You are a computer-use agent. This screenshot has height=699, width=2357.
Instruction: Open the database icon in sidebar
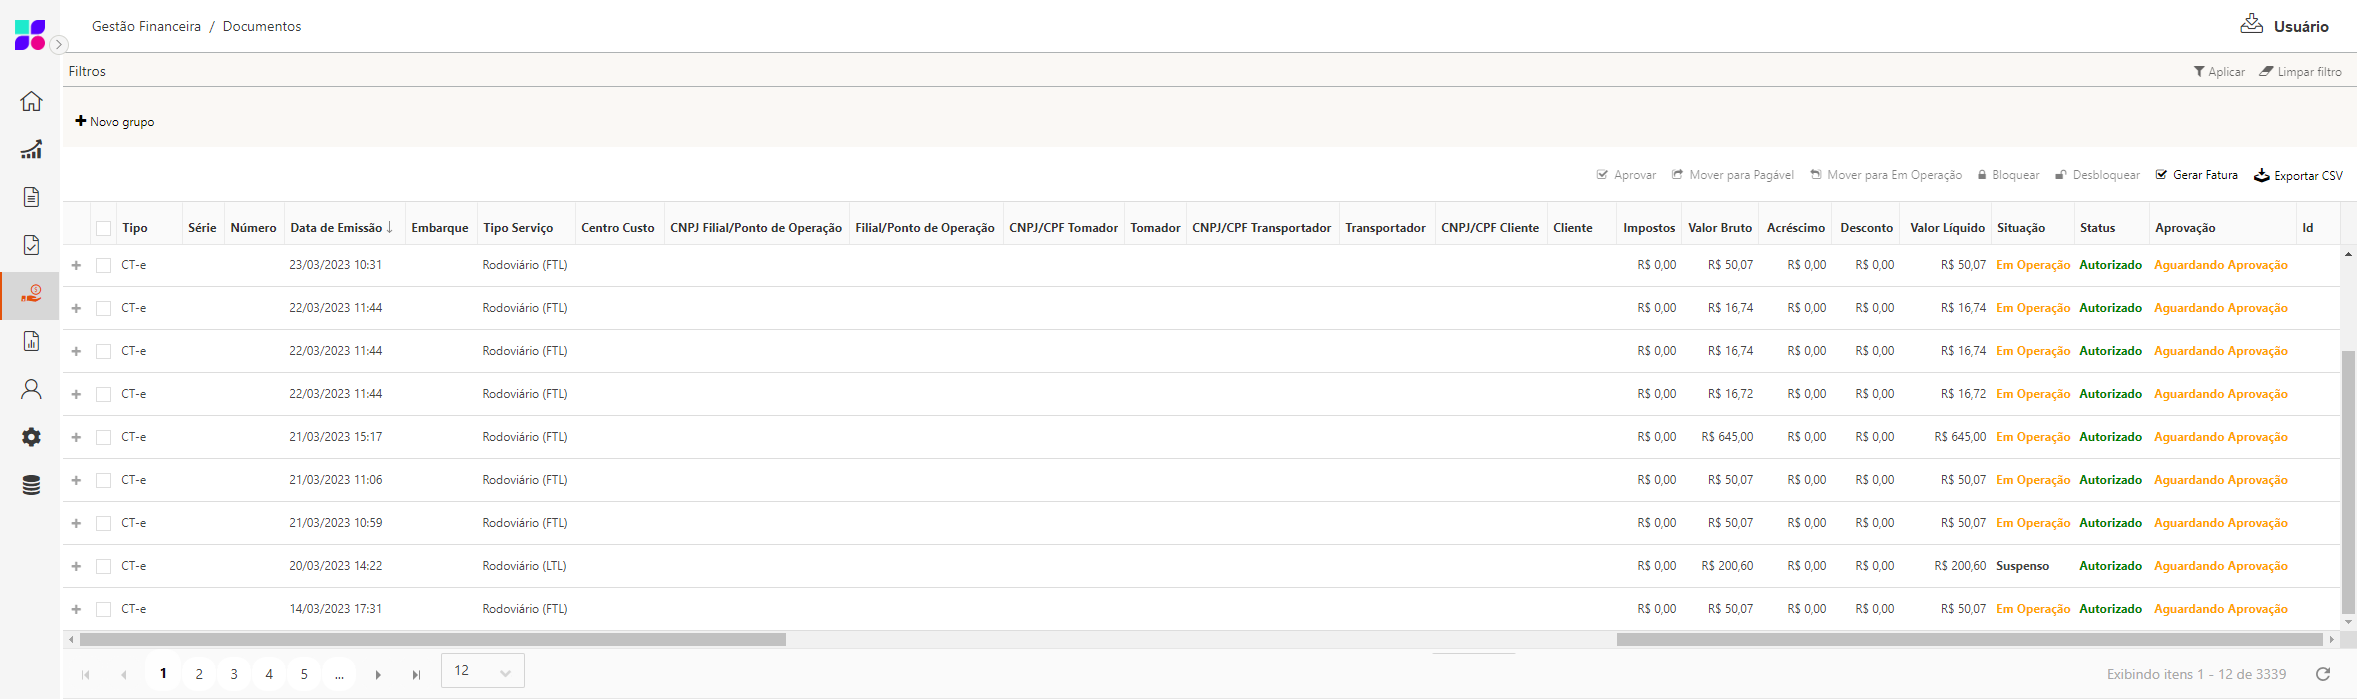31,485
